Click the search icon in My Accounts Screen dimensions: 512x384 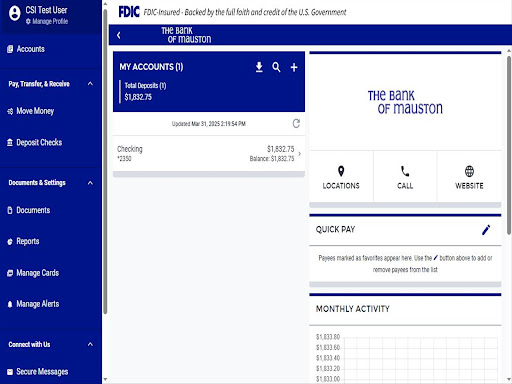pyautogui.click(x=276, y=67)
